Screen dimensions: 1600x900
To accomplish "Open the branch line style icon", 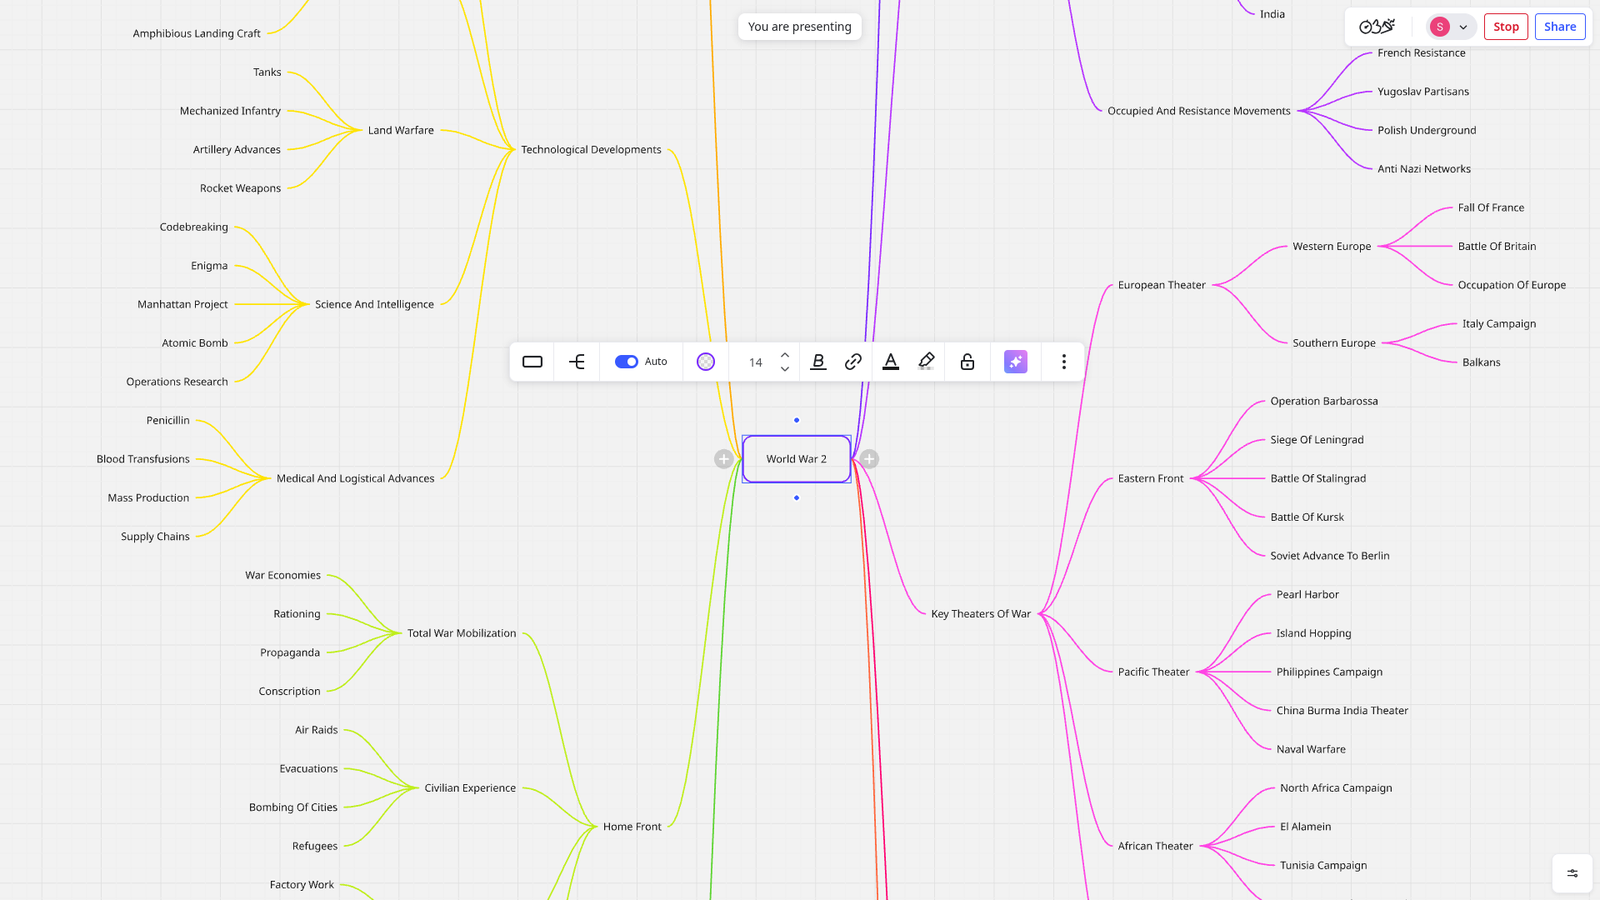I will pyautogui.click(x=577, y=362).
